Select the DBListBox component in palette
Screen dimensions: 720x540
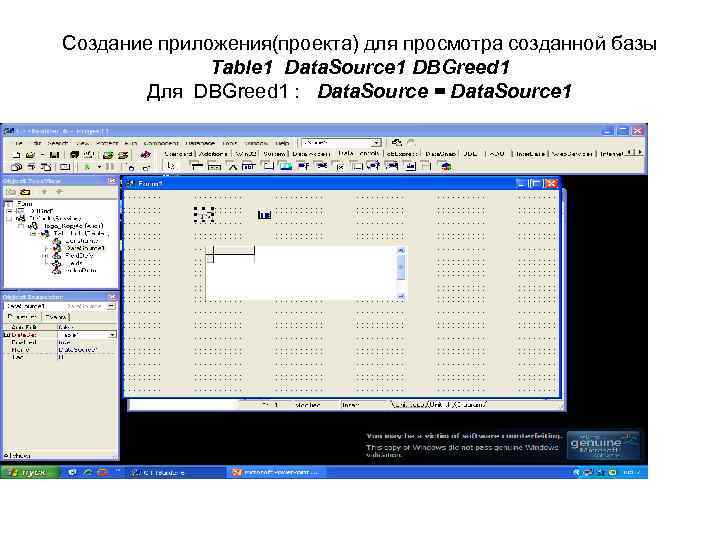click(x=304, y=167)
